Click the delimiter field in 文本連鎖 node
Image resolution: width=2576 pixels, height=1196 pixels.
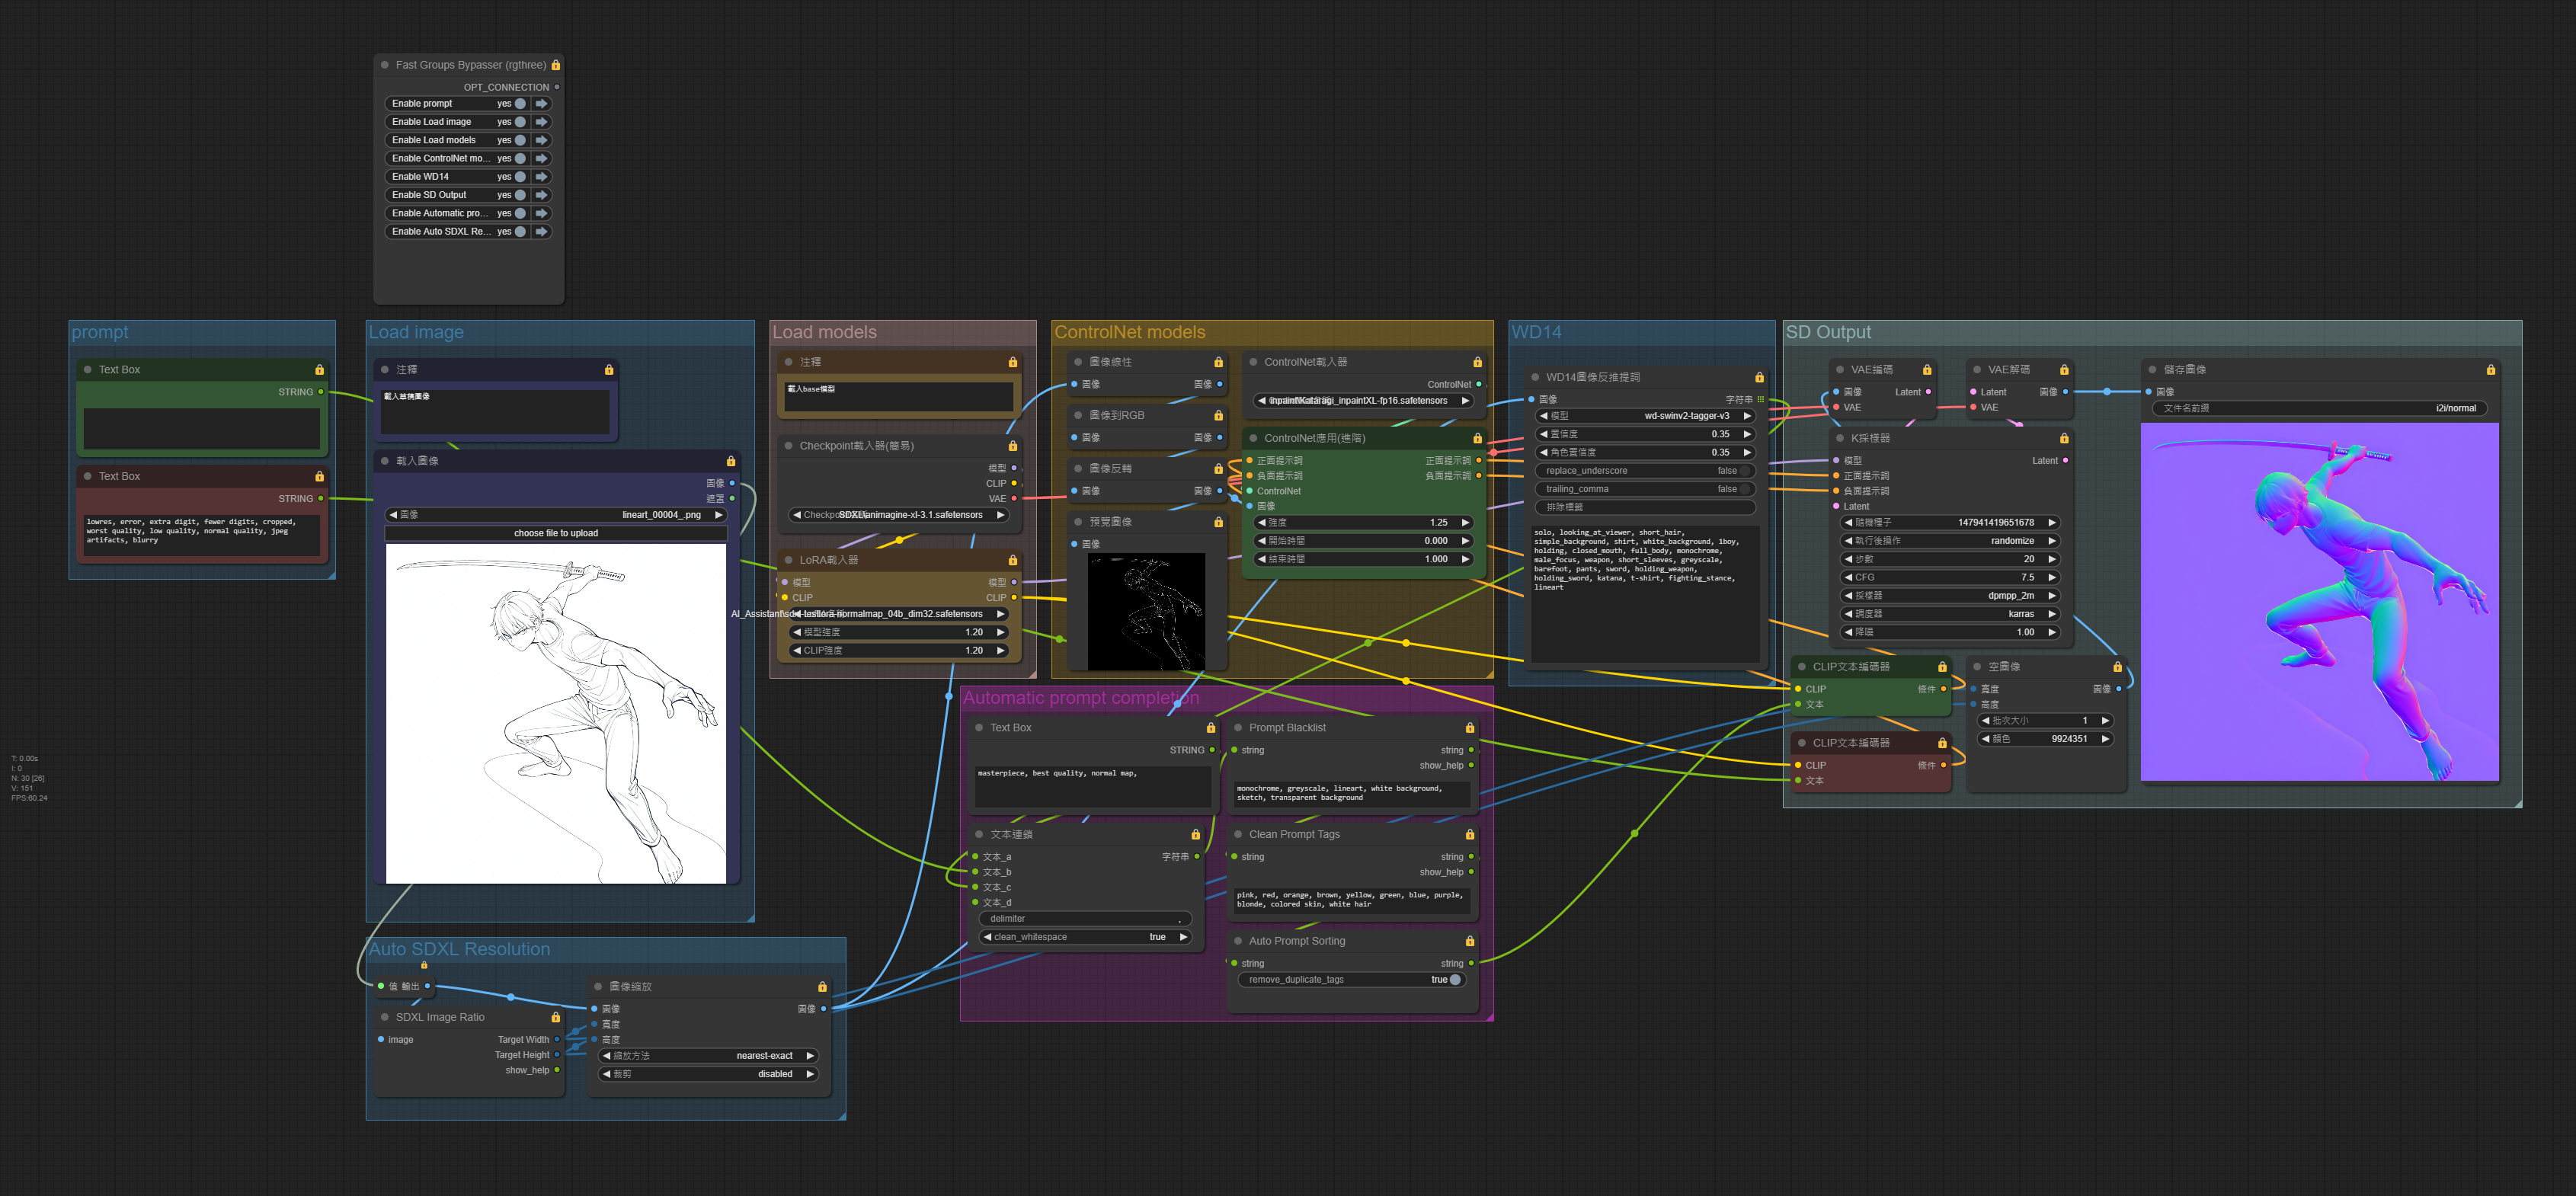click(1086, 919)
